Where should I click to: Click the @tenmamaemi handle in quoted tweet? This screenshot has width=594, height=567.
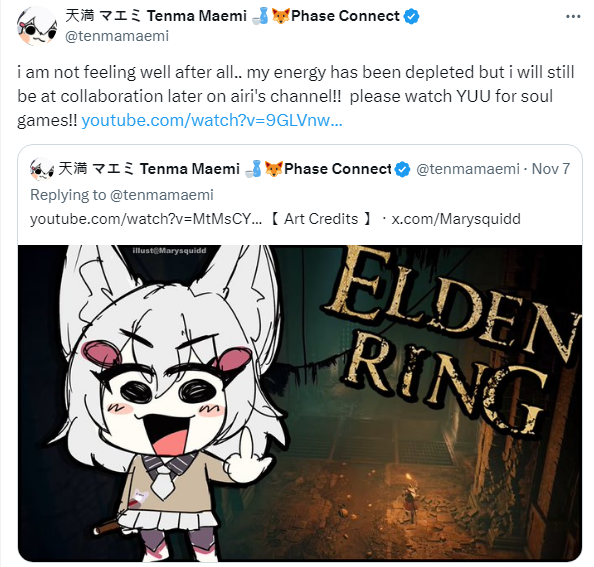[468, 169]
